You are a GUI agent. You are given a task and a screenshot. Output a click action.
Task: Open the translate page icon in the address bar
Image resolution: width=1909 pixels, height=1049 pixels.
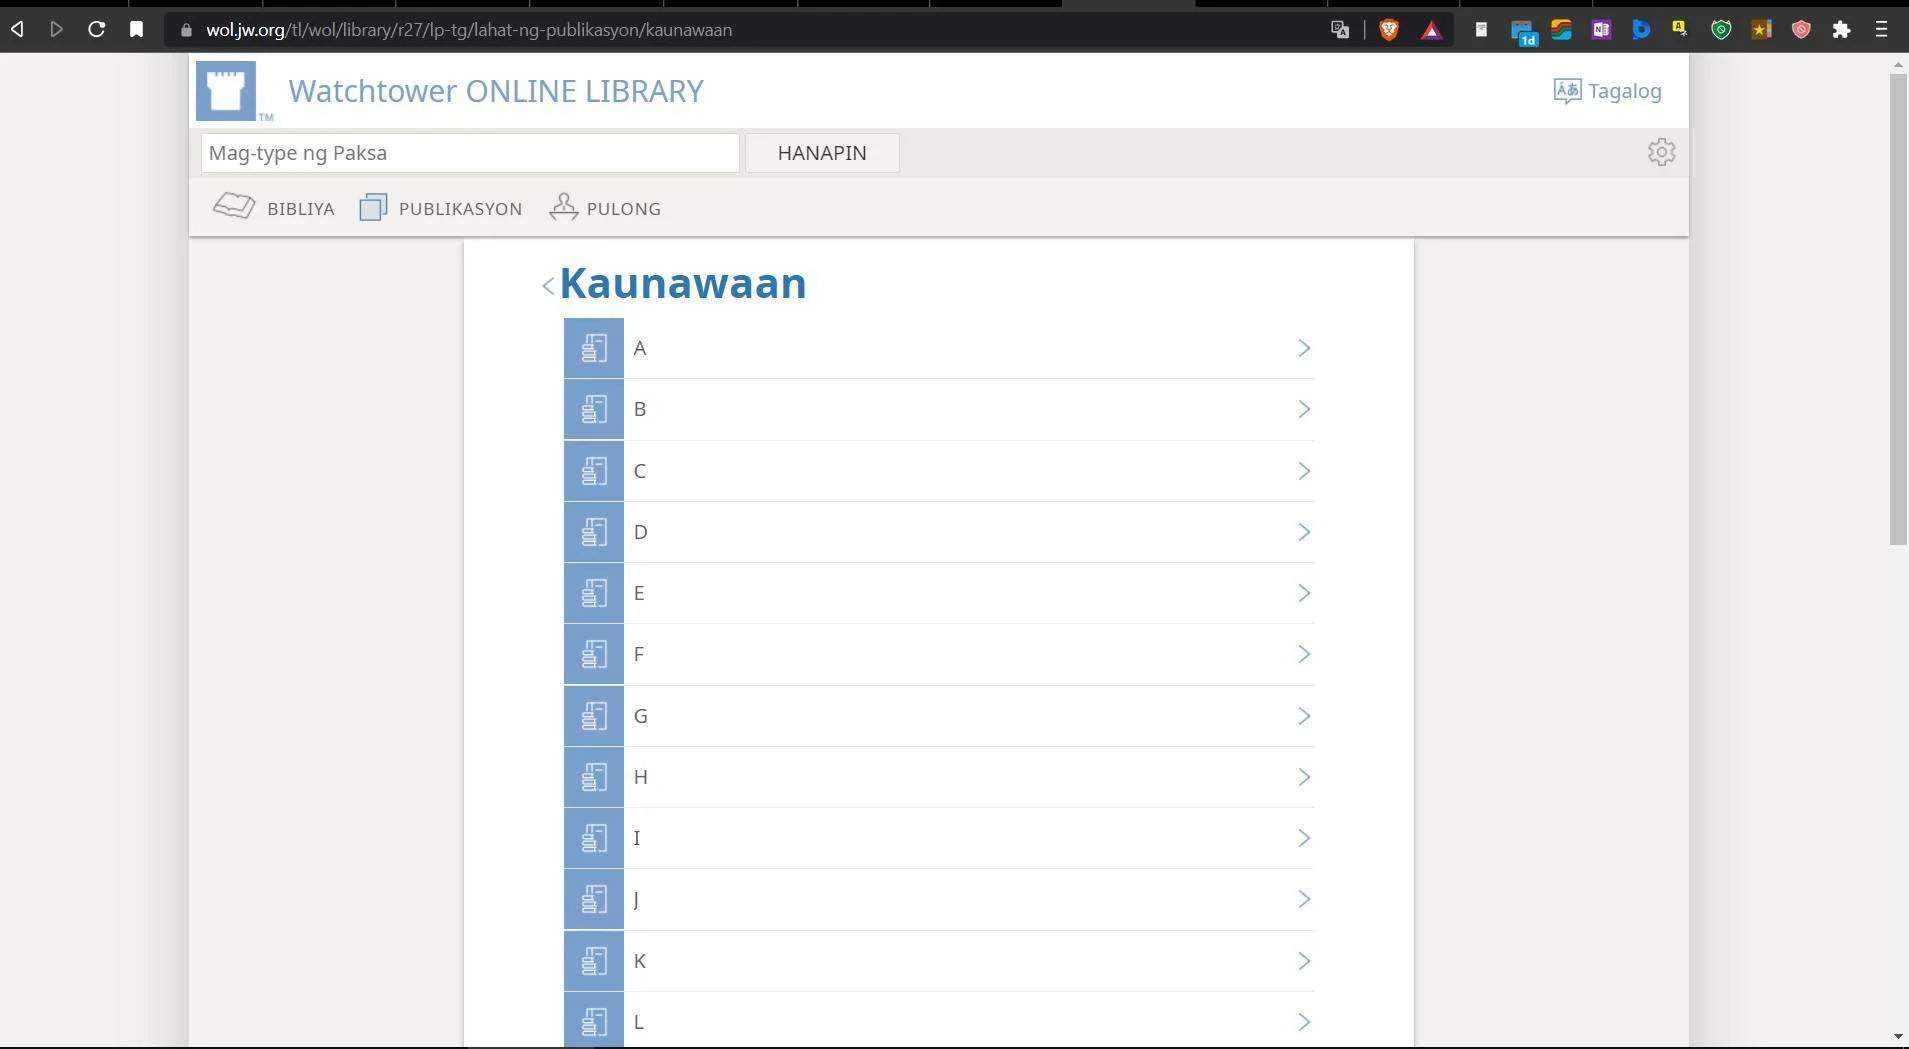(1340, 30)
